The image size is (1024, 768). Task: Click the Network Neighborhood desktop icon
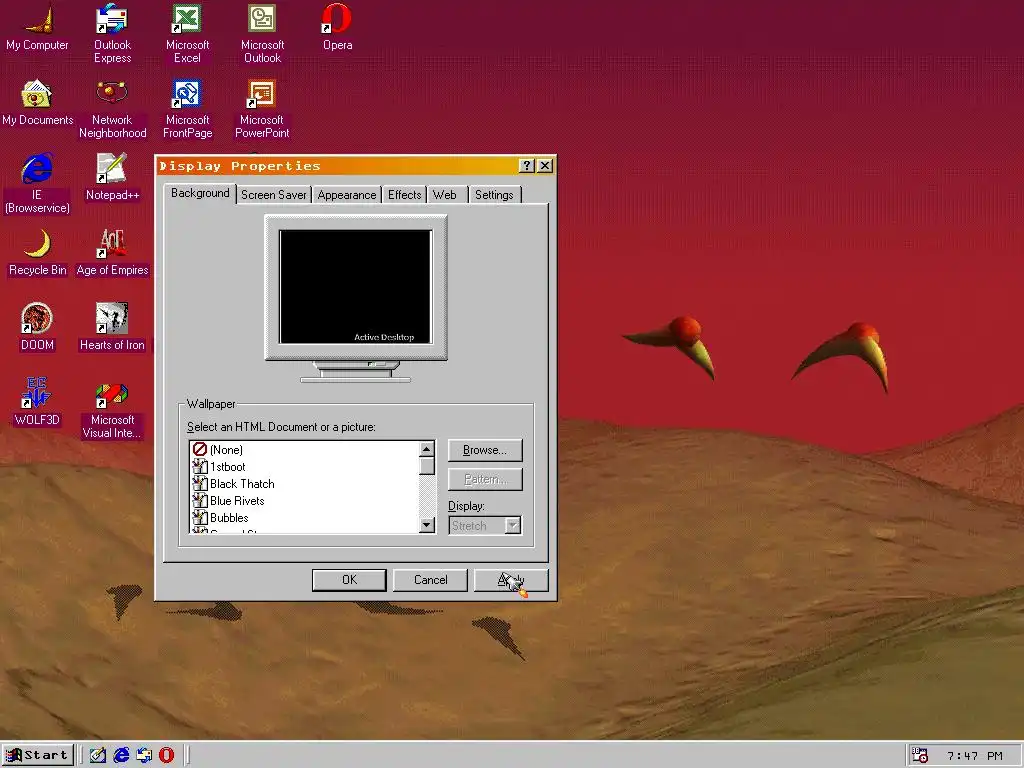tap(112, 108)
